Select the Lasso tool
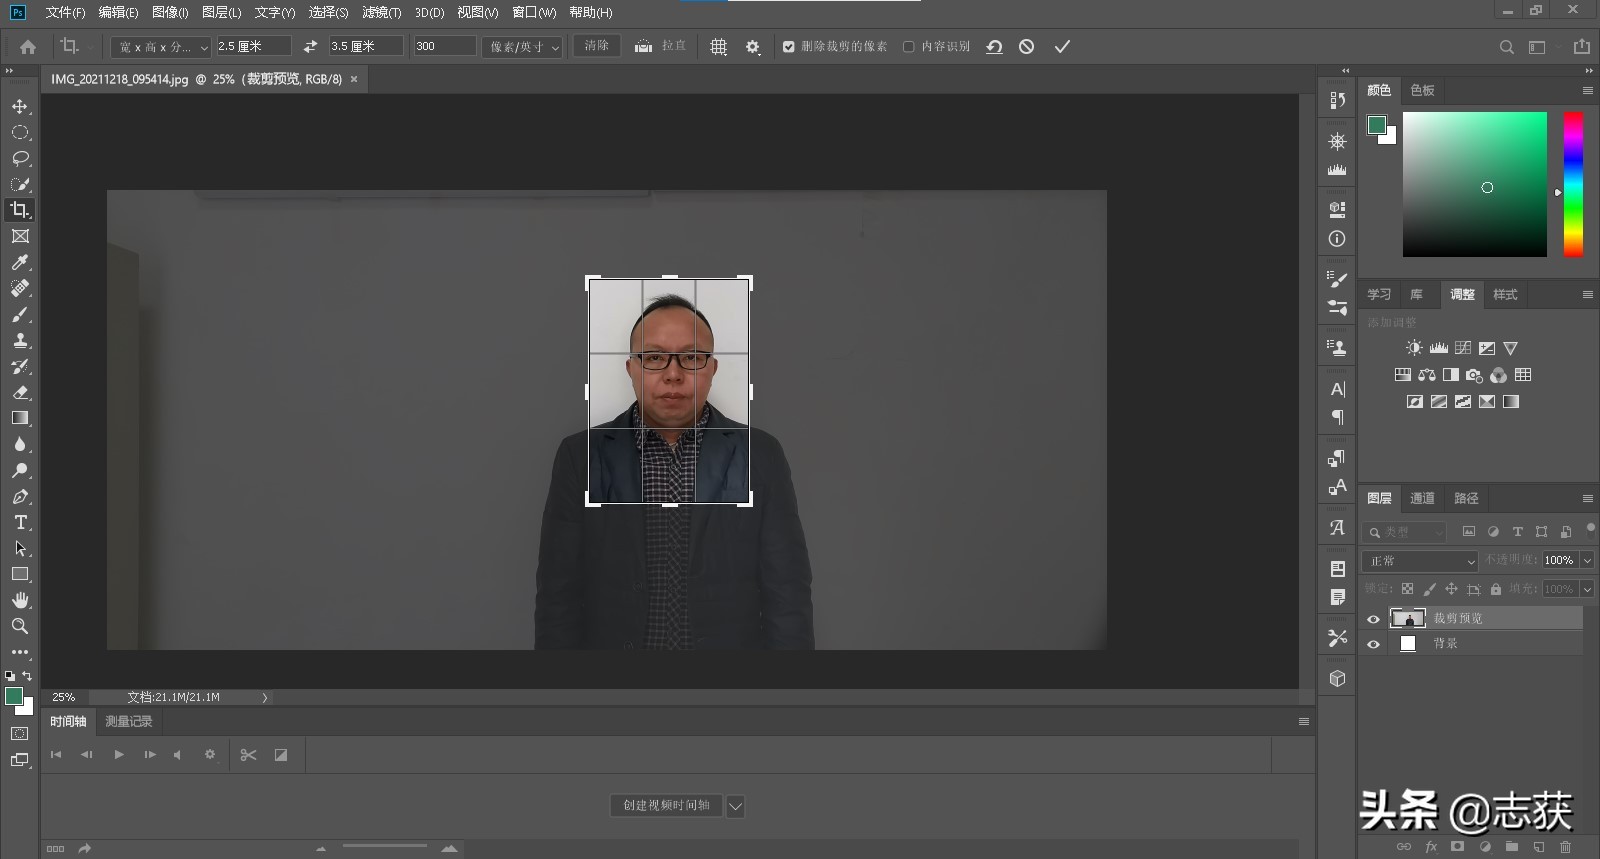Viewport: 1600px width, 859px height. pyautogui.click(x=20, y=158)
